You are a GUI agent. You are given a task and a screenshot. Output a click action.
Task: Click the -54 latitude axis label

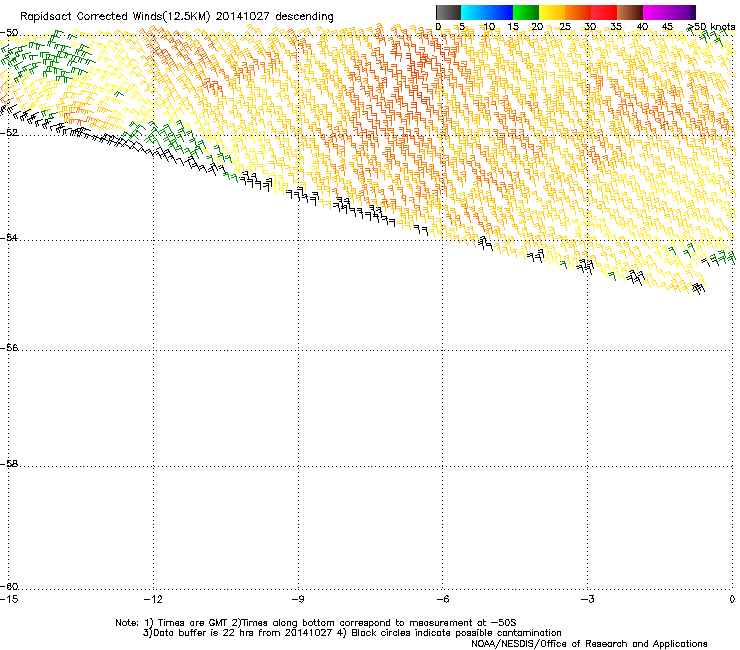coord(9,237)
